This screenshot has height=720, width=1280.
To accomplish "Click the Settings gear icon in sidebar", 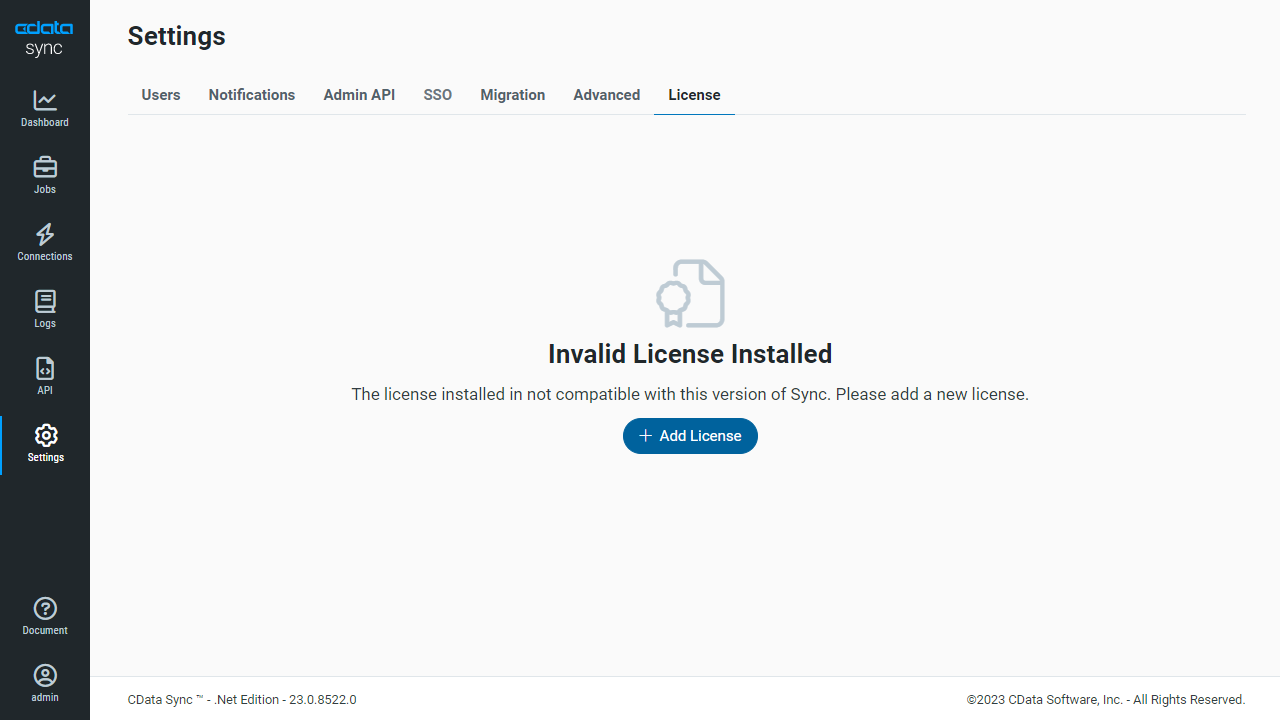I will [x=45, y=435].
